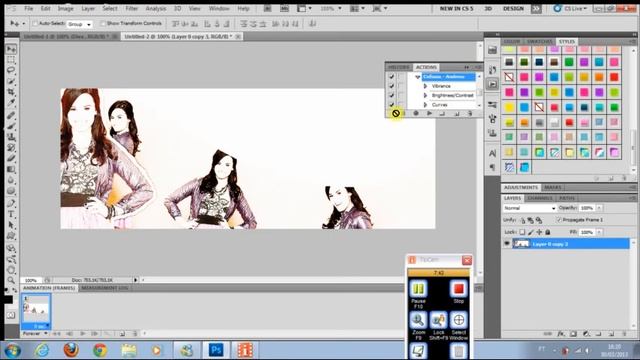
Task: Select the Move tool in the toolbox
Action: click(11, 49)
